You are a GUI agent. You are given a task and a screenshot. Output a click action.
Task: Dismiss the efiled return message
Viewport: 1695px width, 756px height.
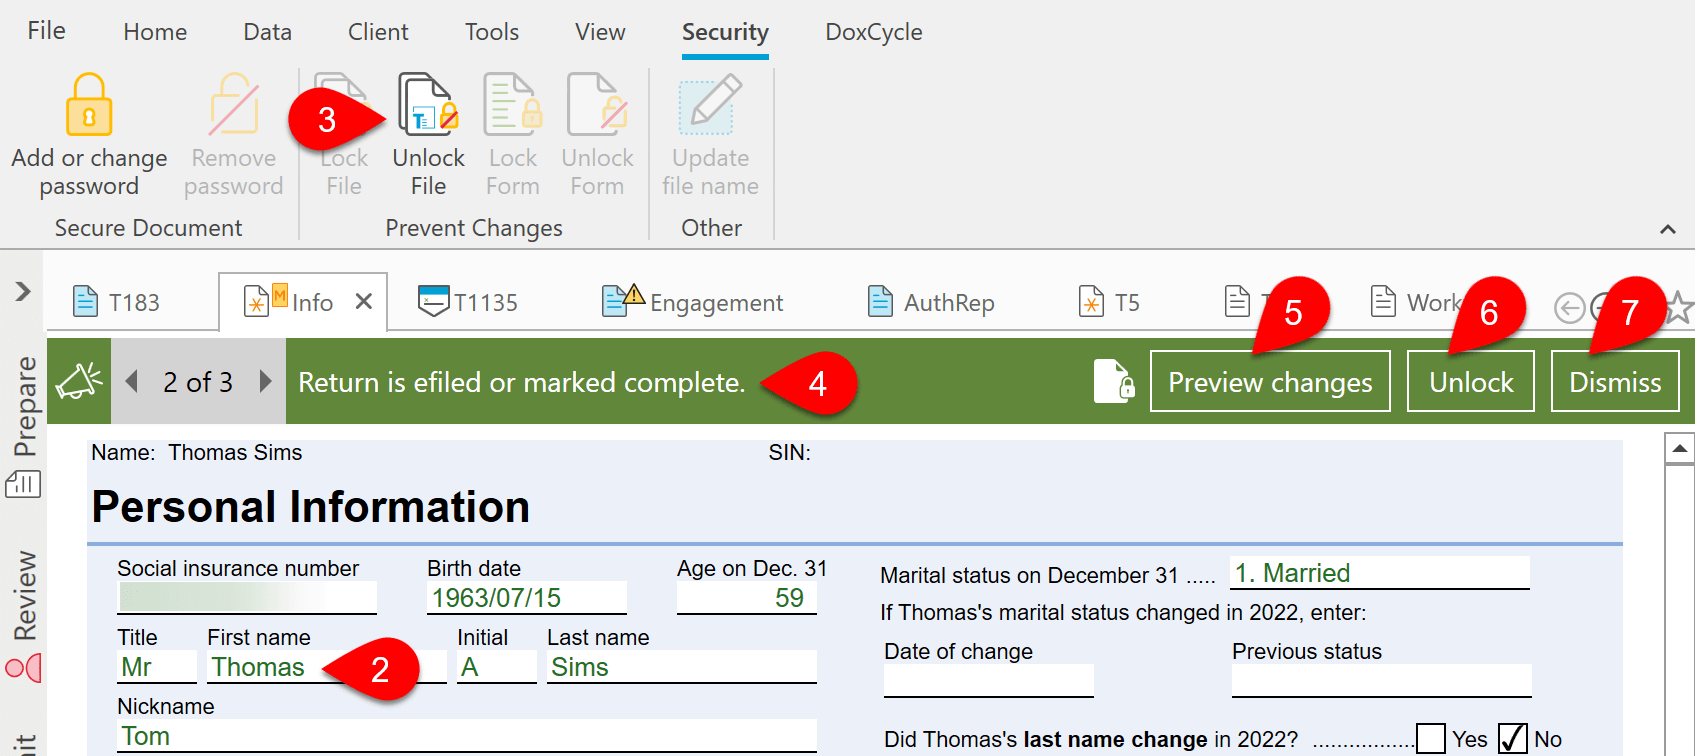[x=1615, y=381]
